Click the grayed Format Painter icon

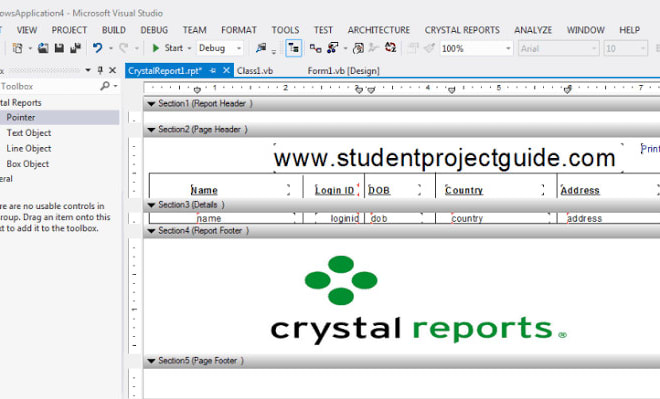(429, 48)
